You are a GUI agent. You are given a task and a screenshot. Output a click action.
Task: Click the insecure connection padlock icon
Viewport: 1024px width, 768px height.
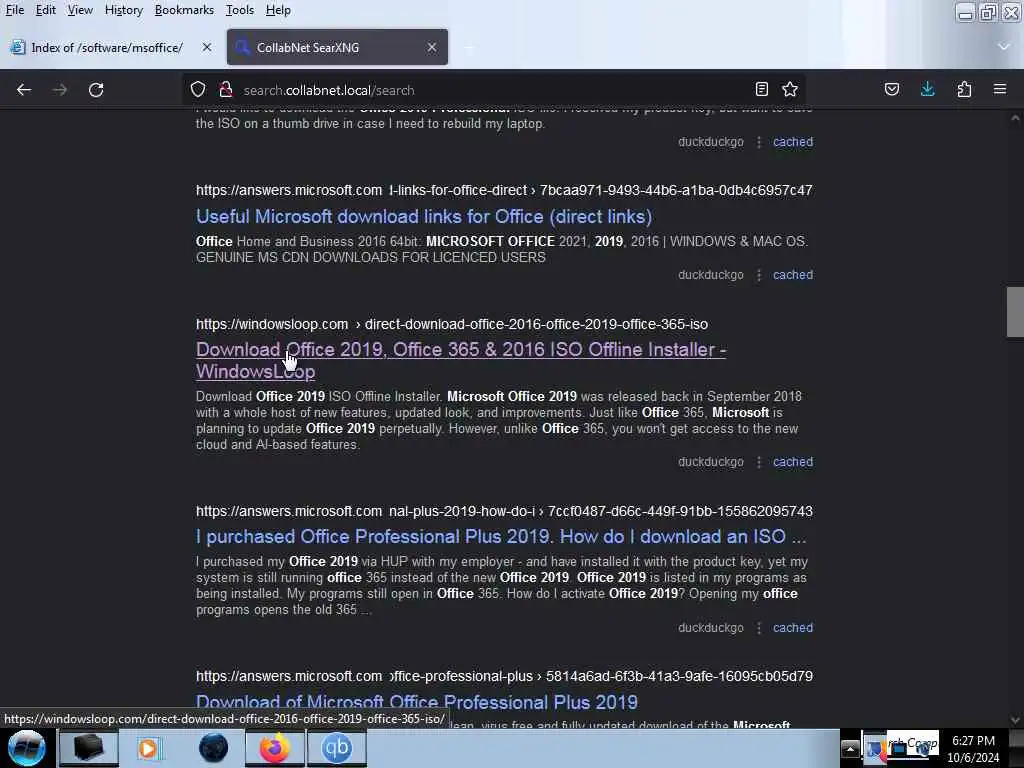[x=226, y=89]
